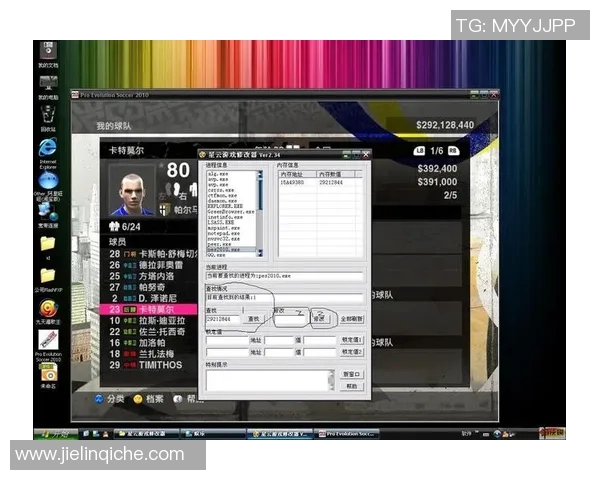The height and width of the screenshot is (480, 600).
Task: Click the 修改 modify button
Action: coord(318,318)
